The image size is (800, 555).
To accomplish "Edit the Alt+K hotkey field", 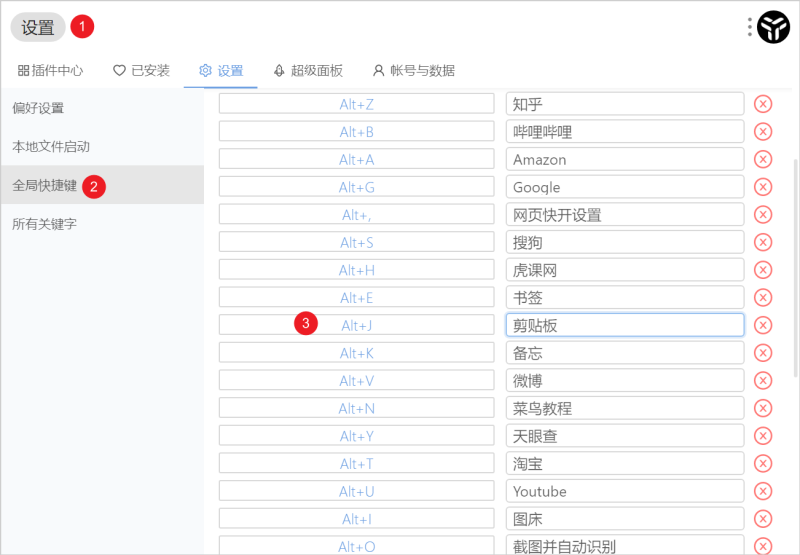I will point(357,352).
